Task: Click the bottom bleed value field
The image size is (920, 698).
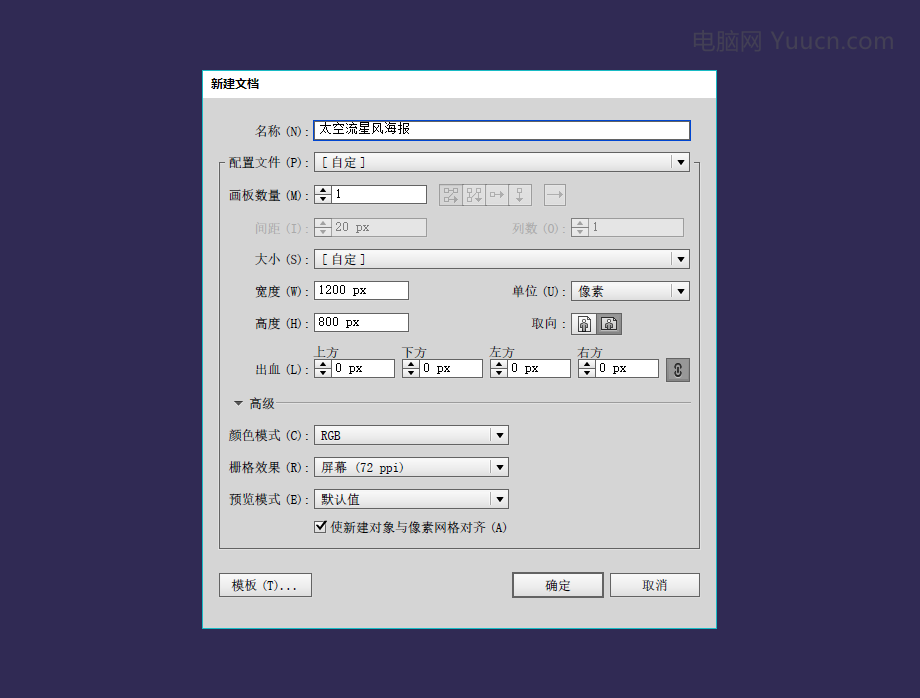Action: coord(451,368)
